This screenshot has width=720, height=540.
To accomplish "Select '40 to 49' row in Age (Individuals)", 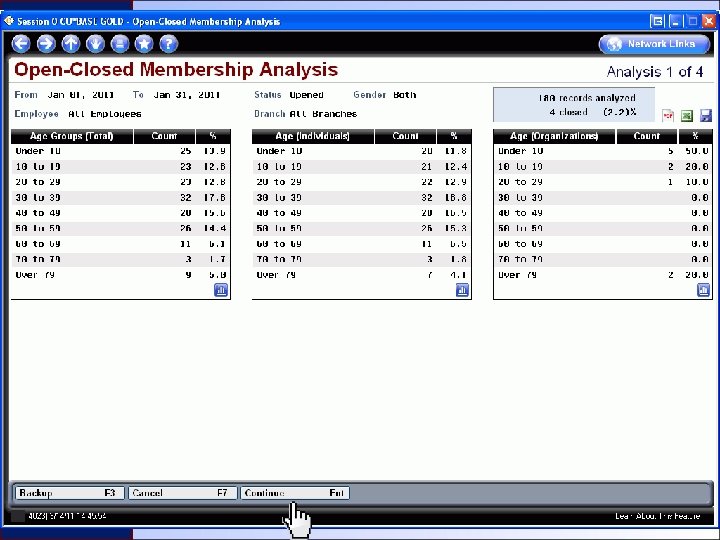I will 362,213.
